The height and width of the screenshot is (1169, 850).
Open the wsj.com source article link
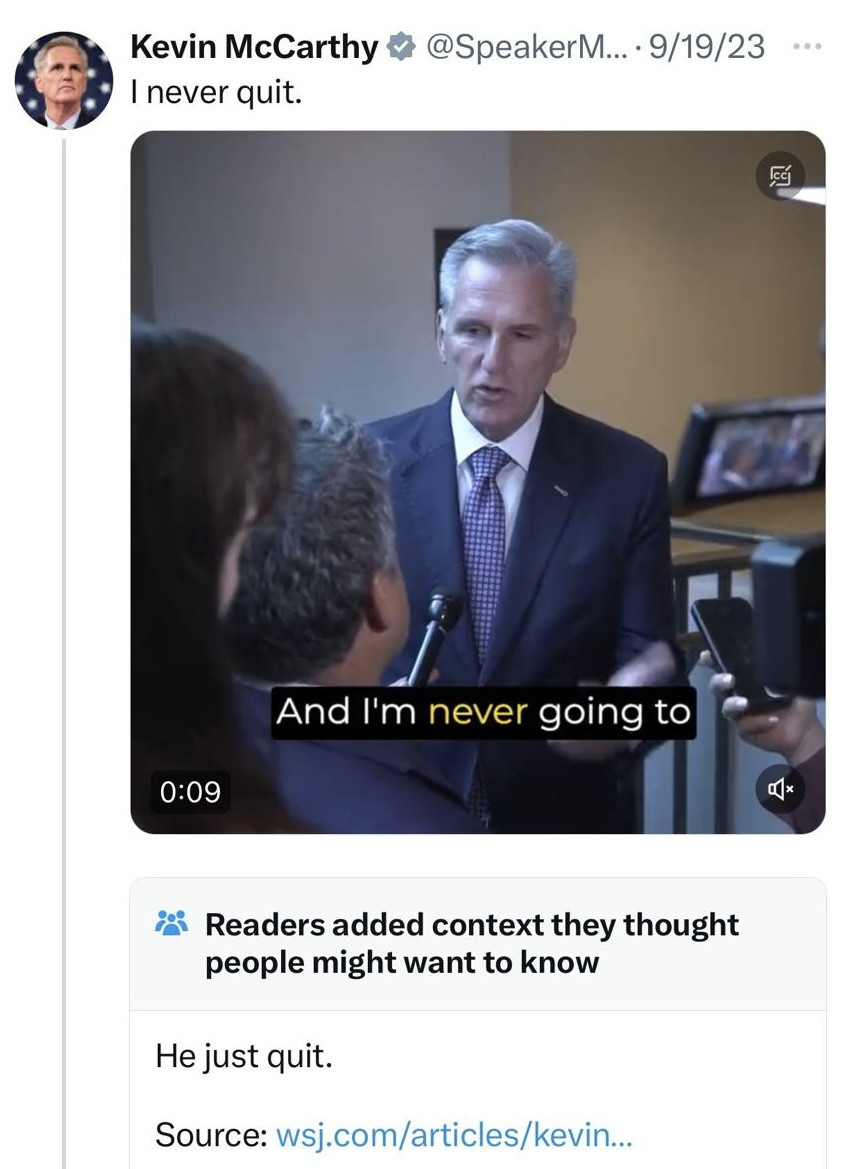453,1135
